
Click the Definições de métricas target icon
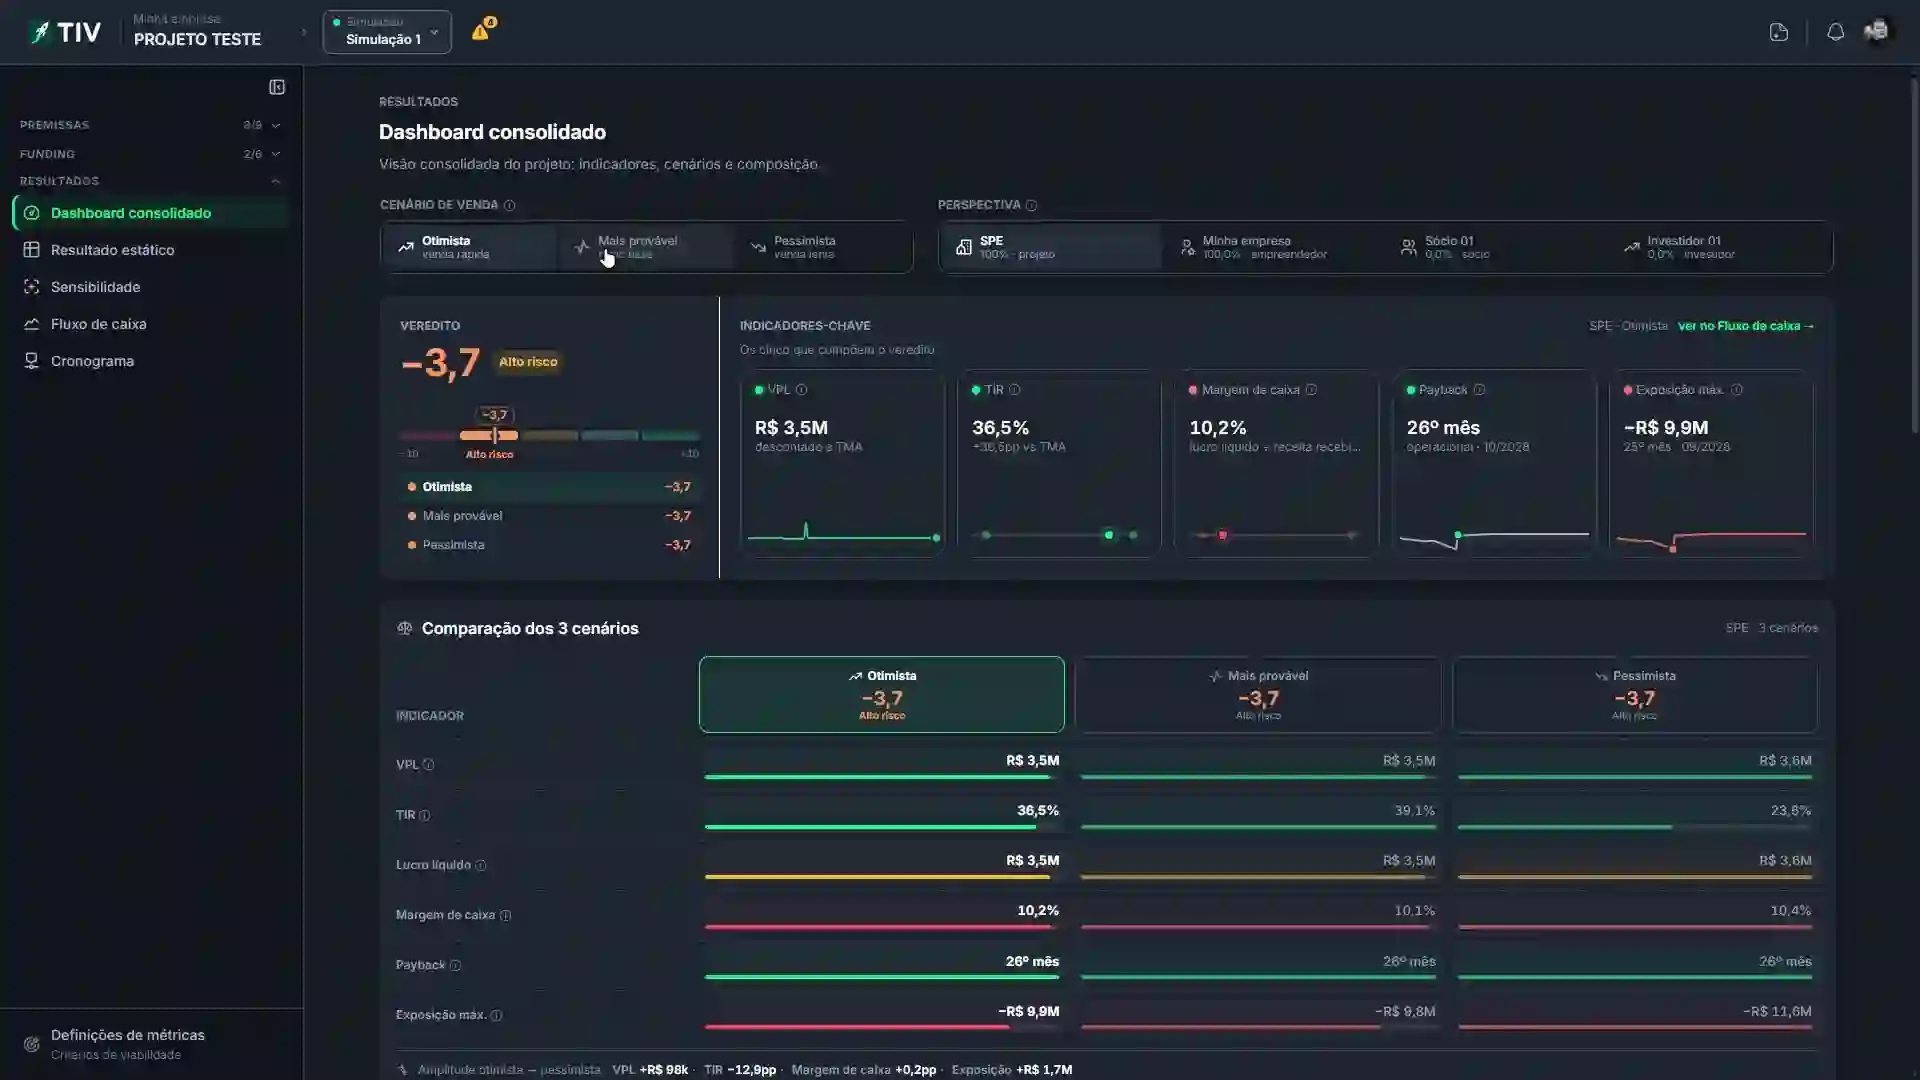coord(32,1044)
